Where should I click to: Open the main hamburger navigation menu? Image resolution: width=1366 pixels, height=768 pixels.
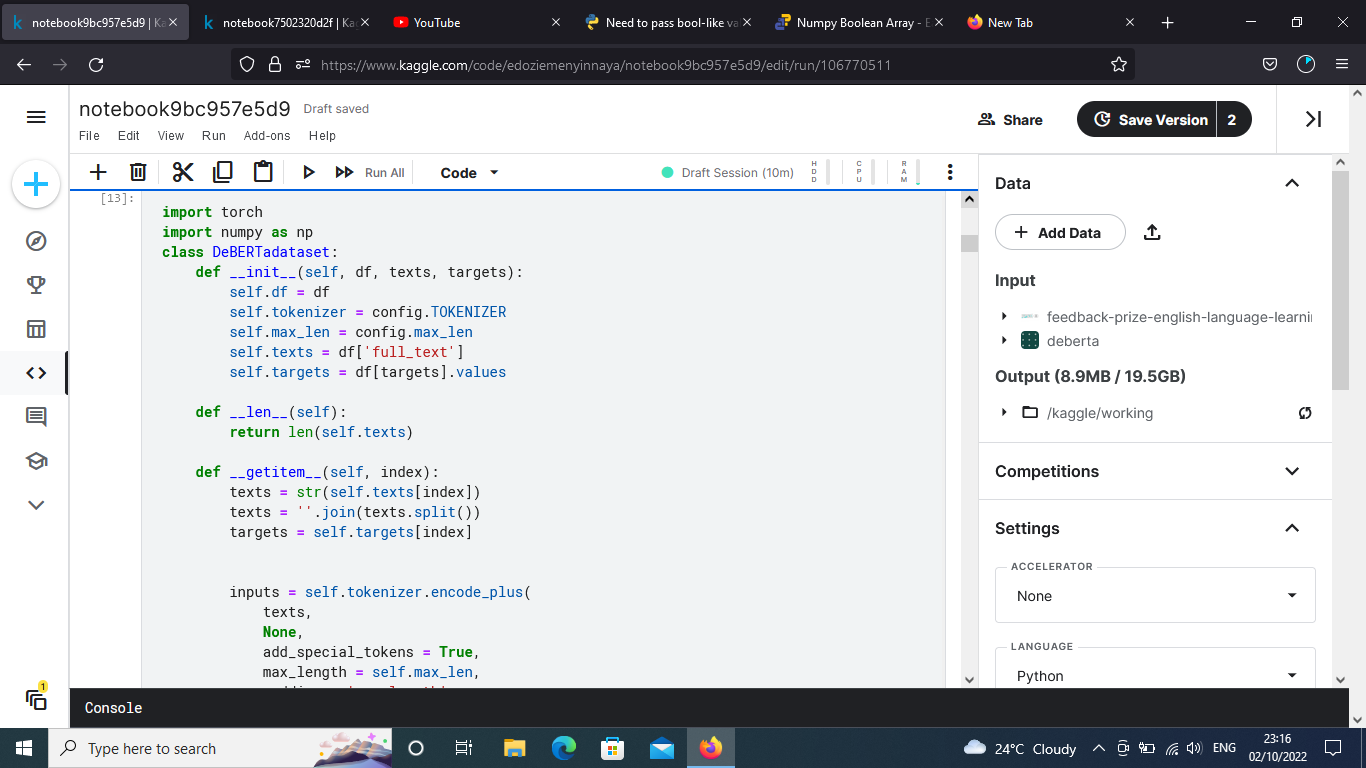pyautogui.click(x=36, y=118)
